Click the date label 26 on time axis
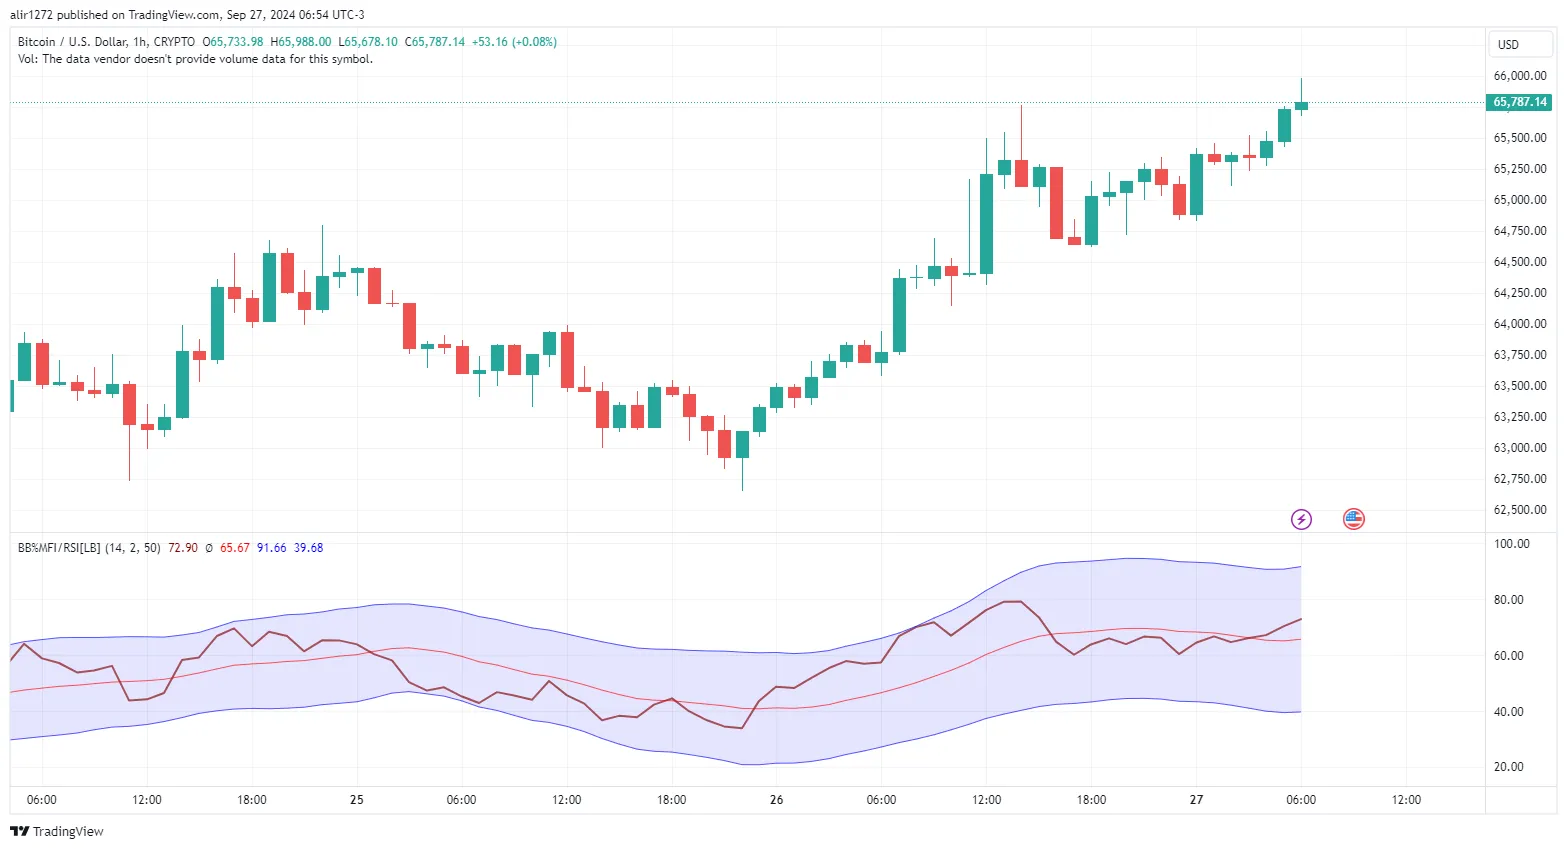 (x=777, y=800)
